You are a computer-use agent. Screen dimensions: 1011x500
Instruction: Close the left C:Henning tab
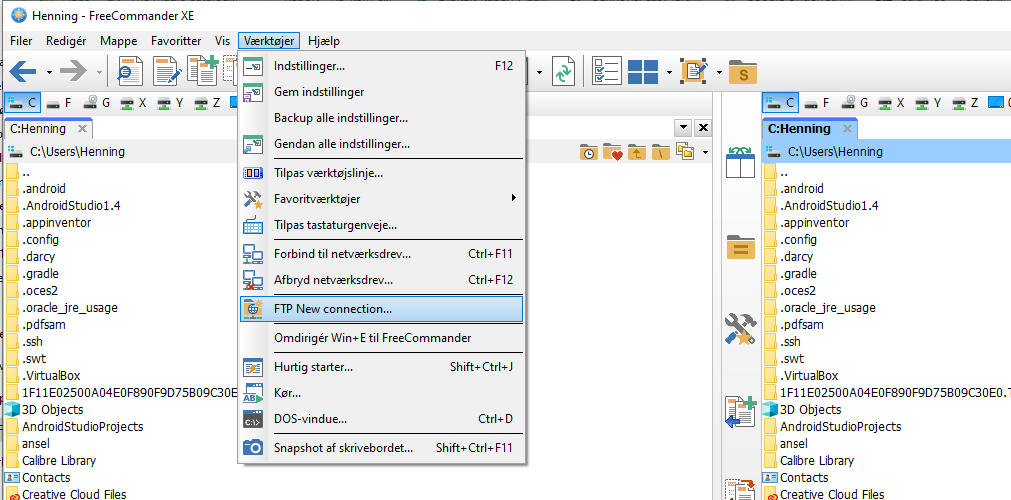[x=83, y=128]
